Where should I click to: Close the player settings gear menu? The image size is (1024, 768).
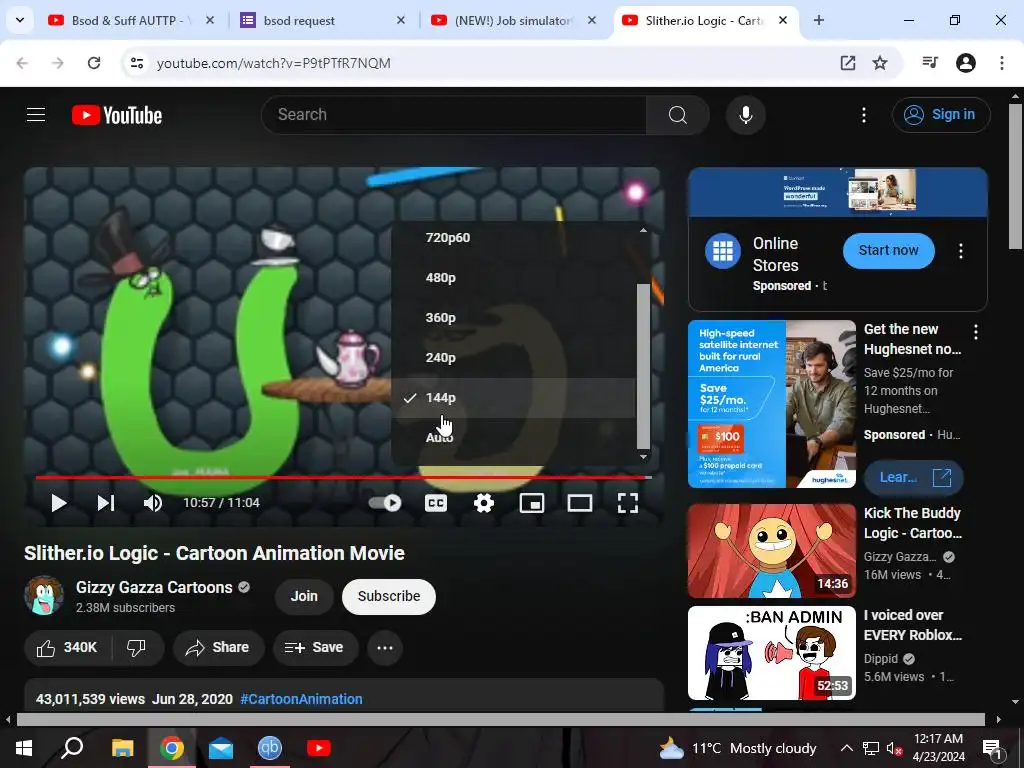pos(484,503)
